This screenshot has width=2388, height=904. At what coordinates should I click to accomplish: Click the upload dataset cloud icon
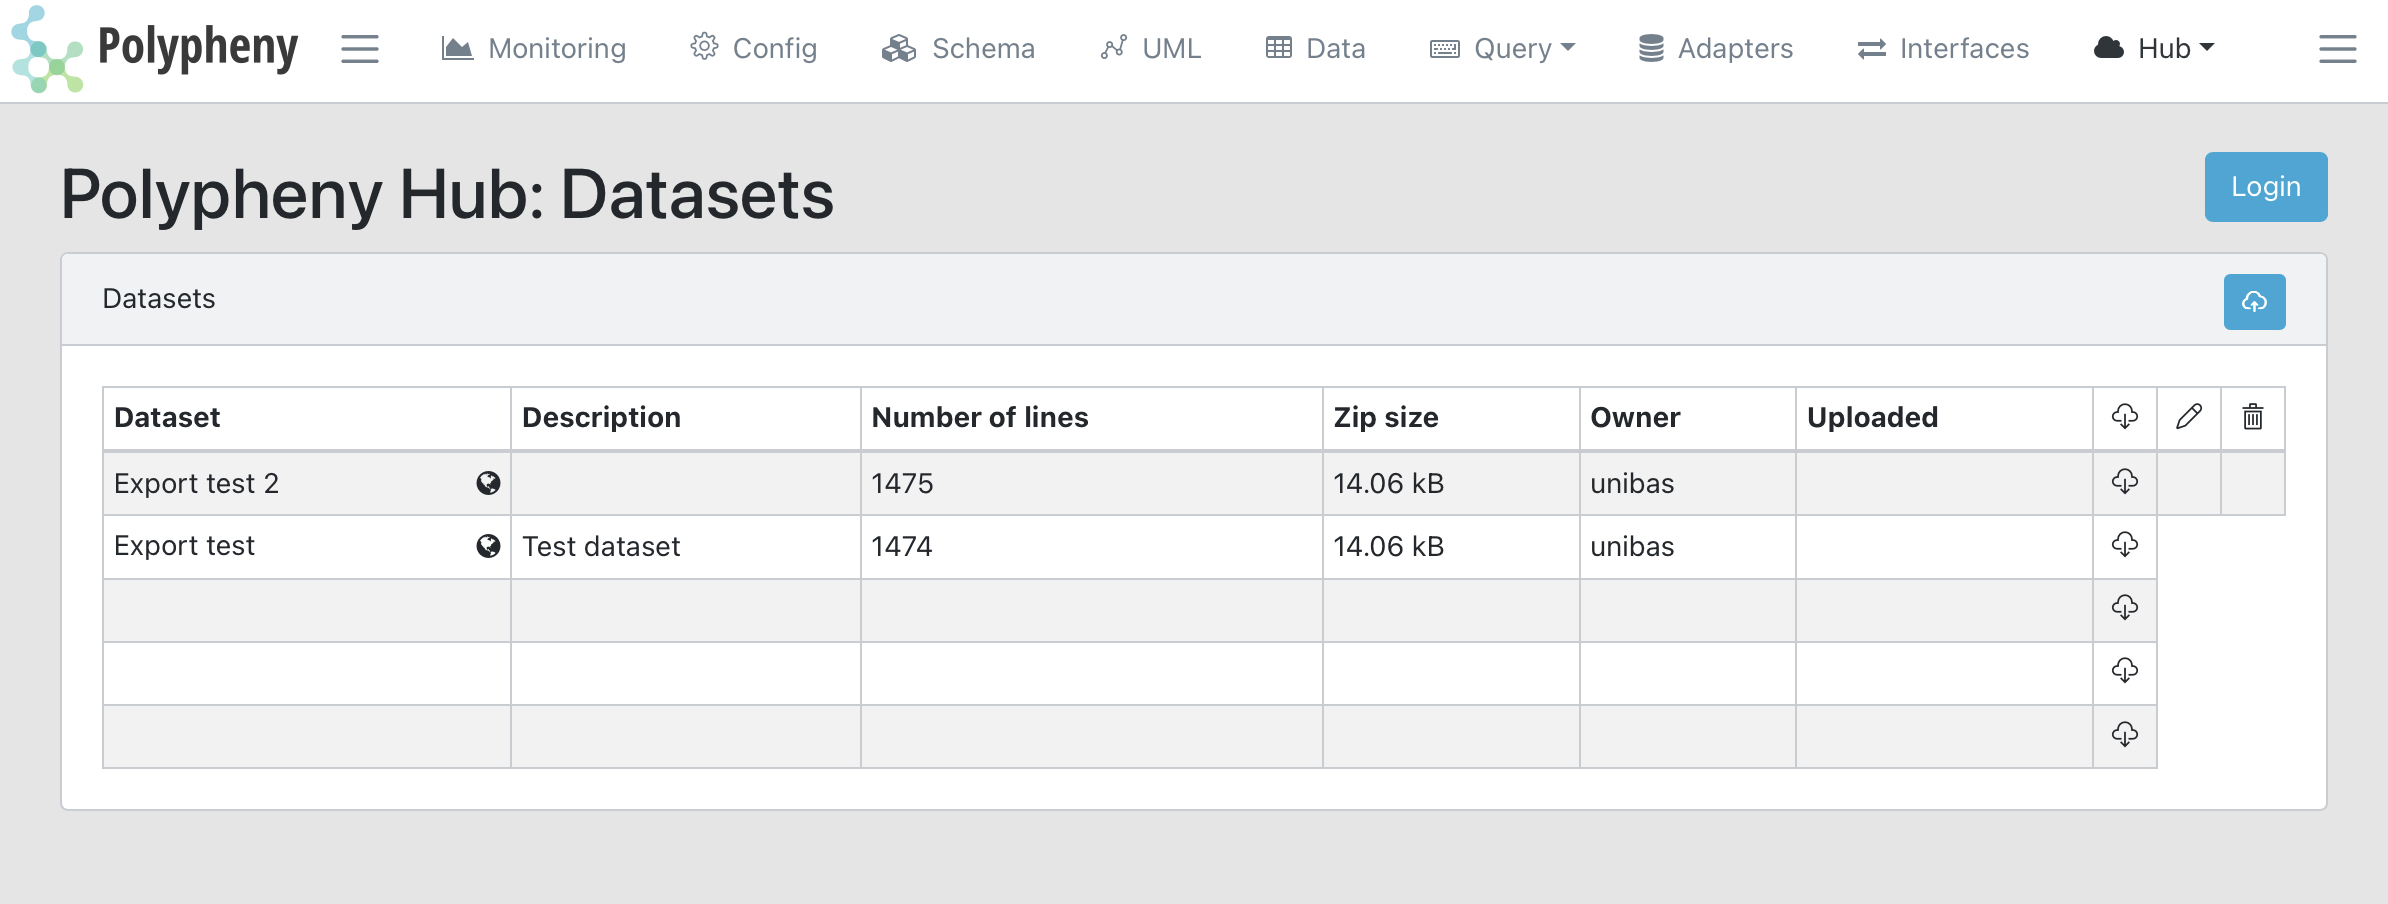click(x=2254, y=301)
